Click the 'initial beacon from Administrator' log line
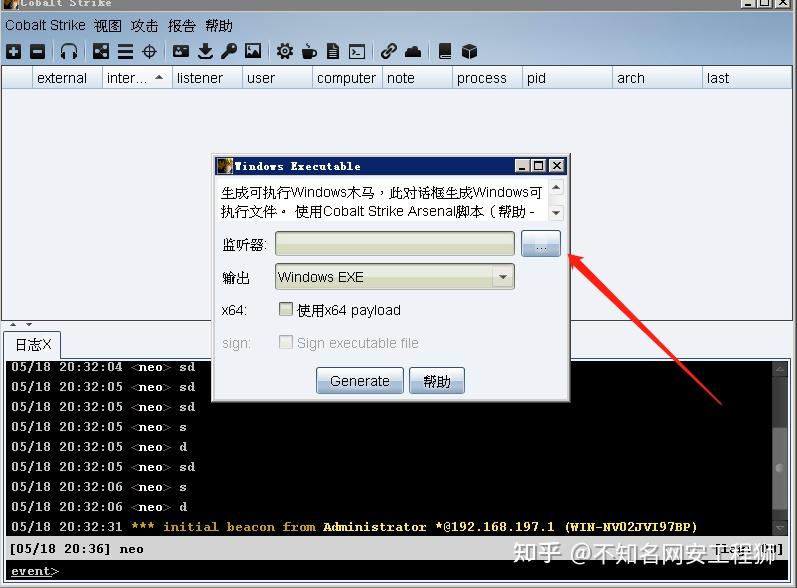Screen dimensions: 797x588 point(354,527)
